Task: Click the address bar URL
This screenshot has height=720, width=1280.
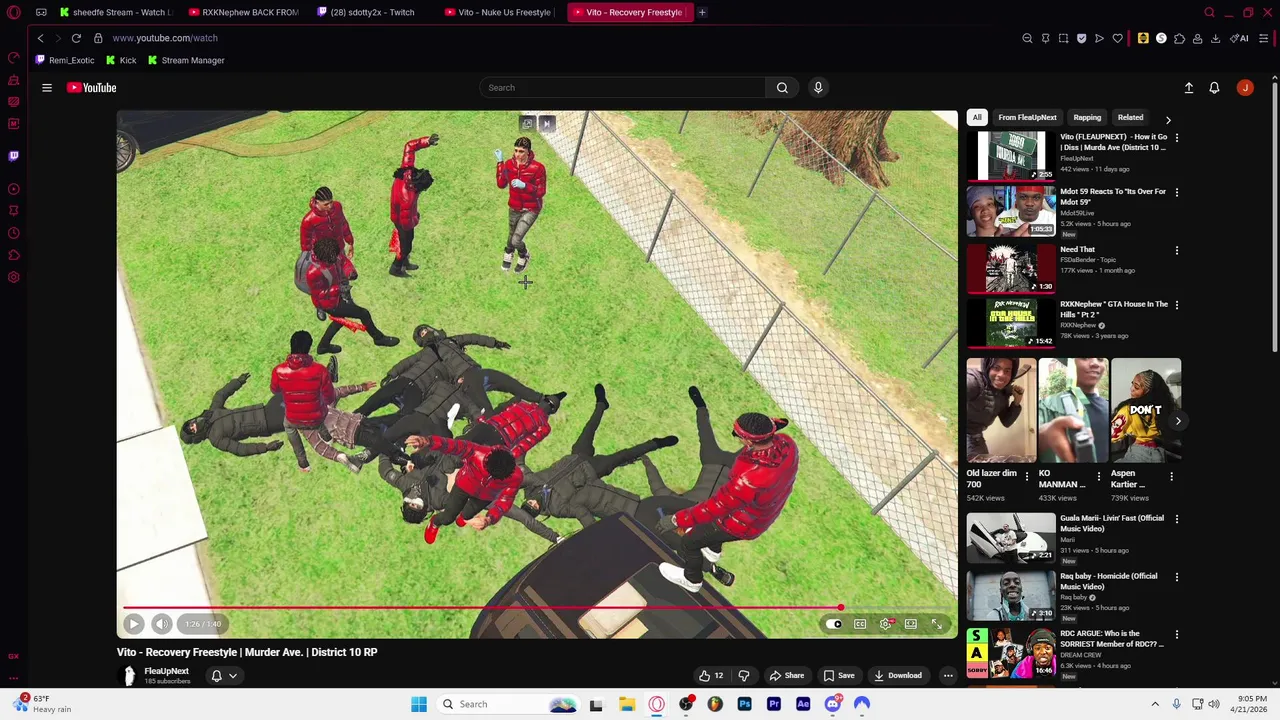Action: click(165, 38)
